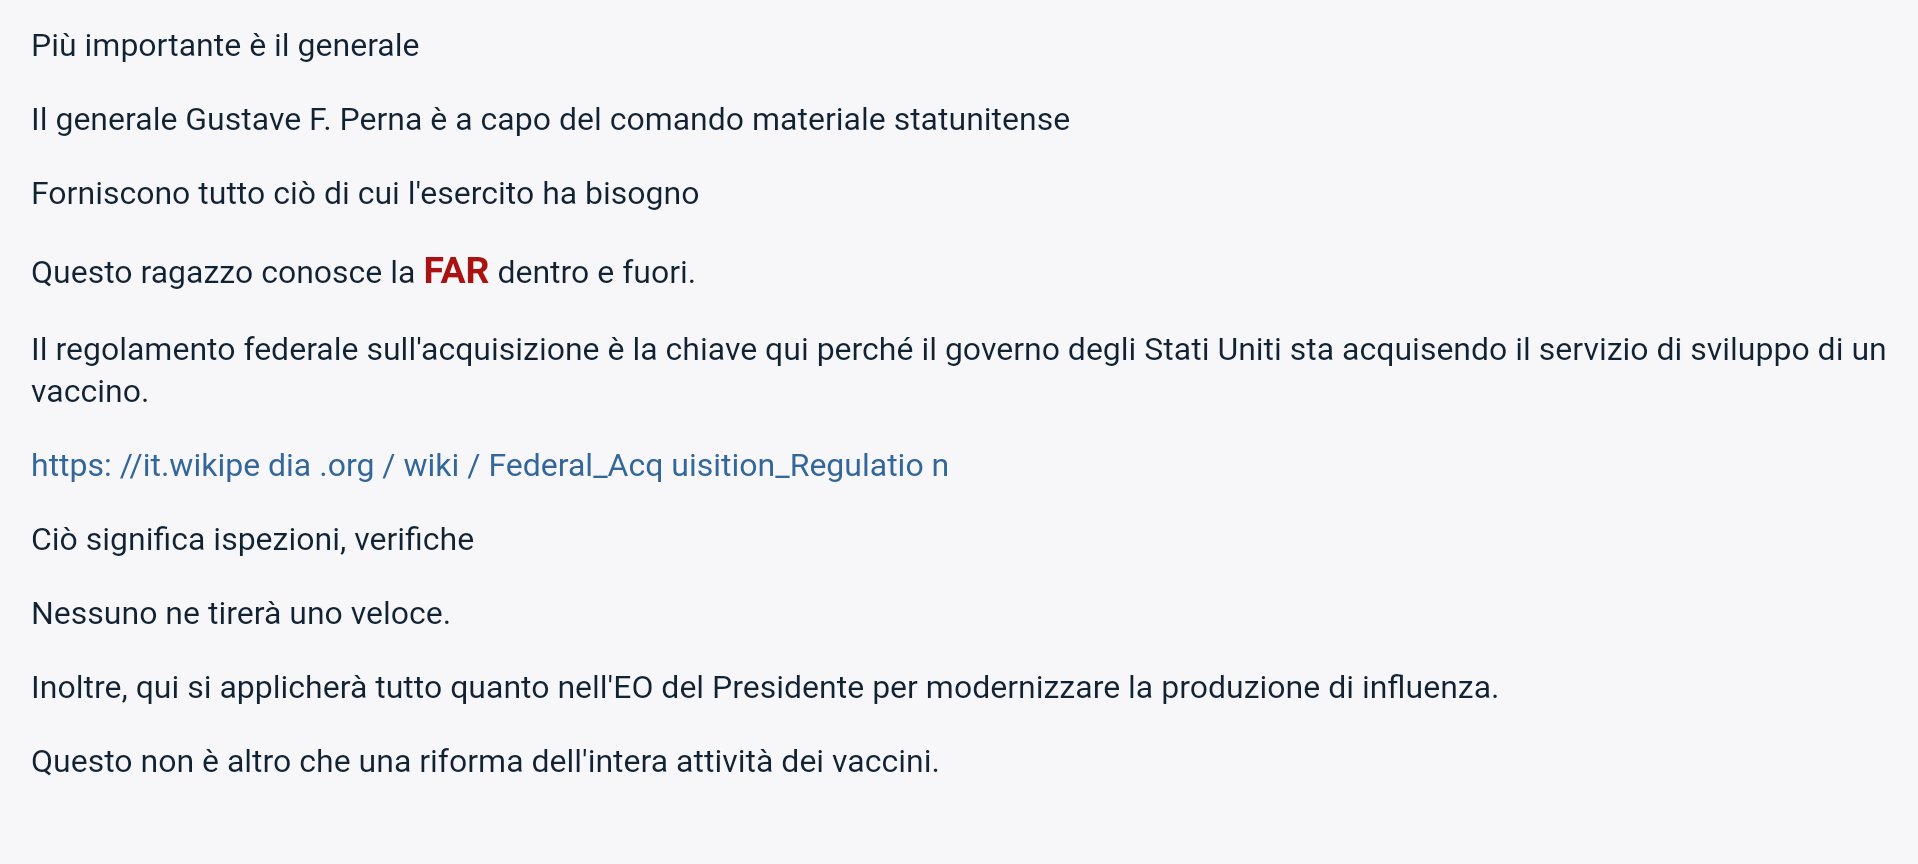This screenshot has height=864, width=1918.
Task: Click the text "Questo ragazzo conosce la"
Action: click(222, 273)
